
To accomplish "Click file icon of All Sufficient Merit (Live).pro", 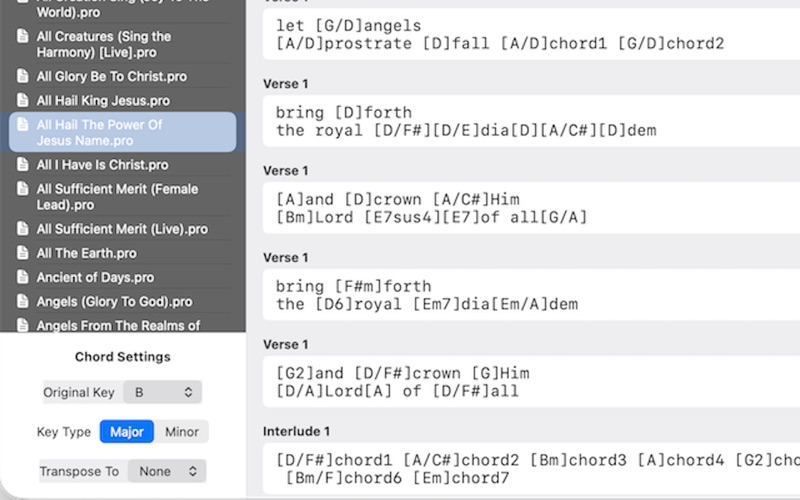I will coord(22,229).
